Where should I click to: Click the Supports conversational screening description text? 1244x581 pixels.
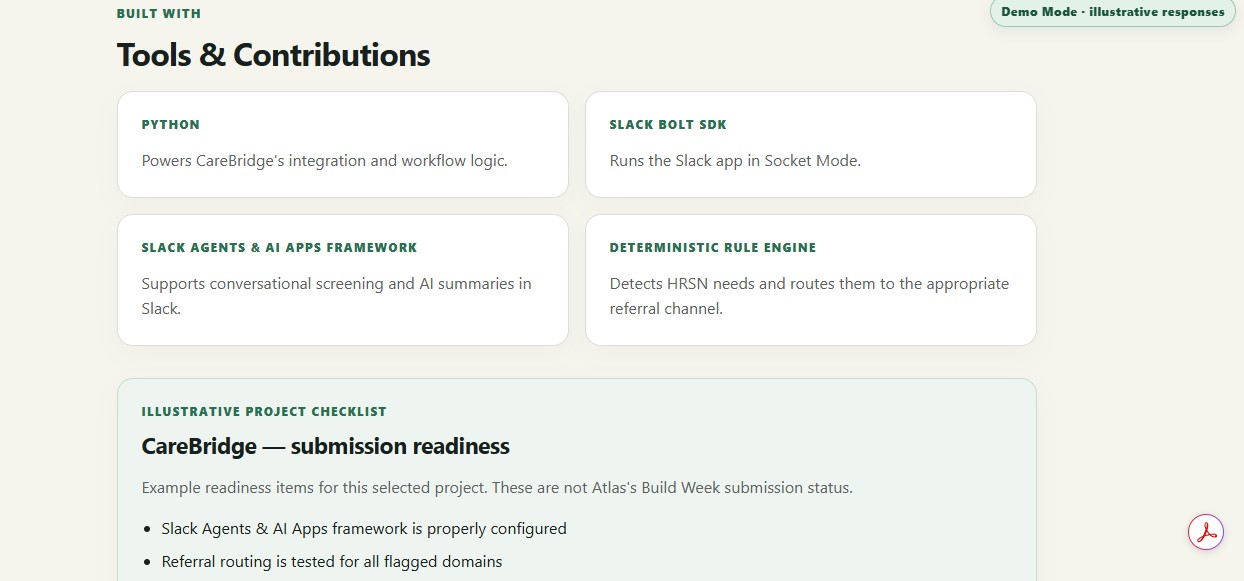tap(337, 296)
